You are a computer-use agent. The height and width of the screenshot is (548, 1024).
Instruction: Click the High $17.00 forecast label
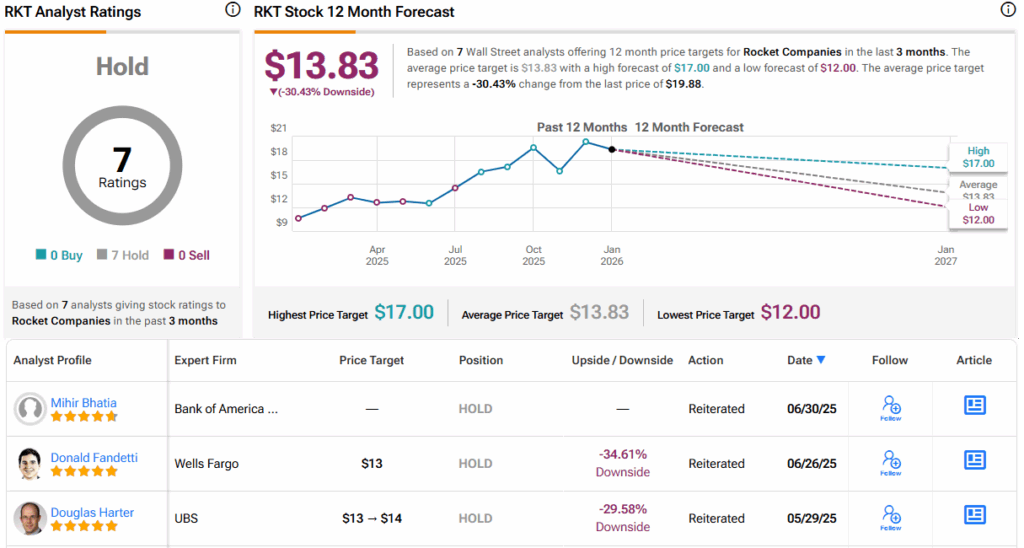[x=977, y=157]
